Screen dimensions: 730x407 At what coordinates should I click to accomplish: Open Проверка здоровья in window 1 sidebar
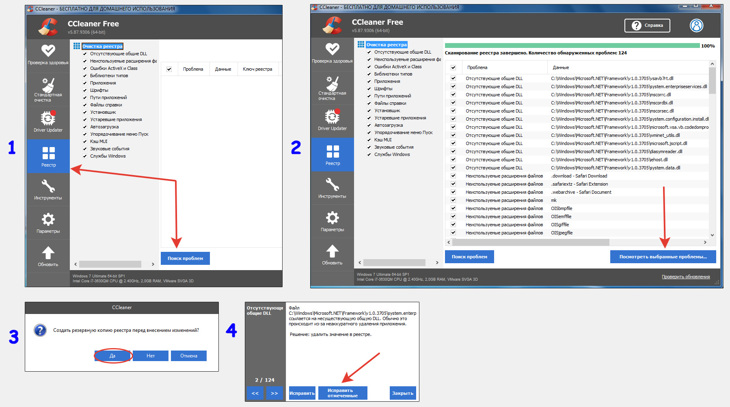(48, 54)
